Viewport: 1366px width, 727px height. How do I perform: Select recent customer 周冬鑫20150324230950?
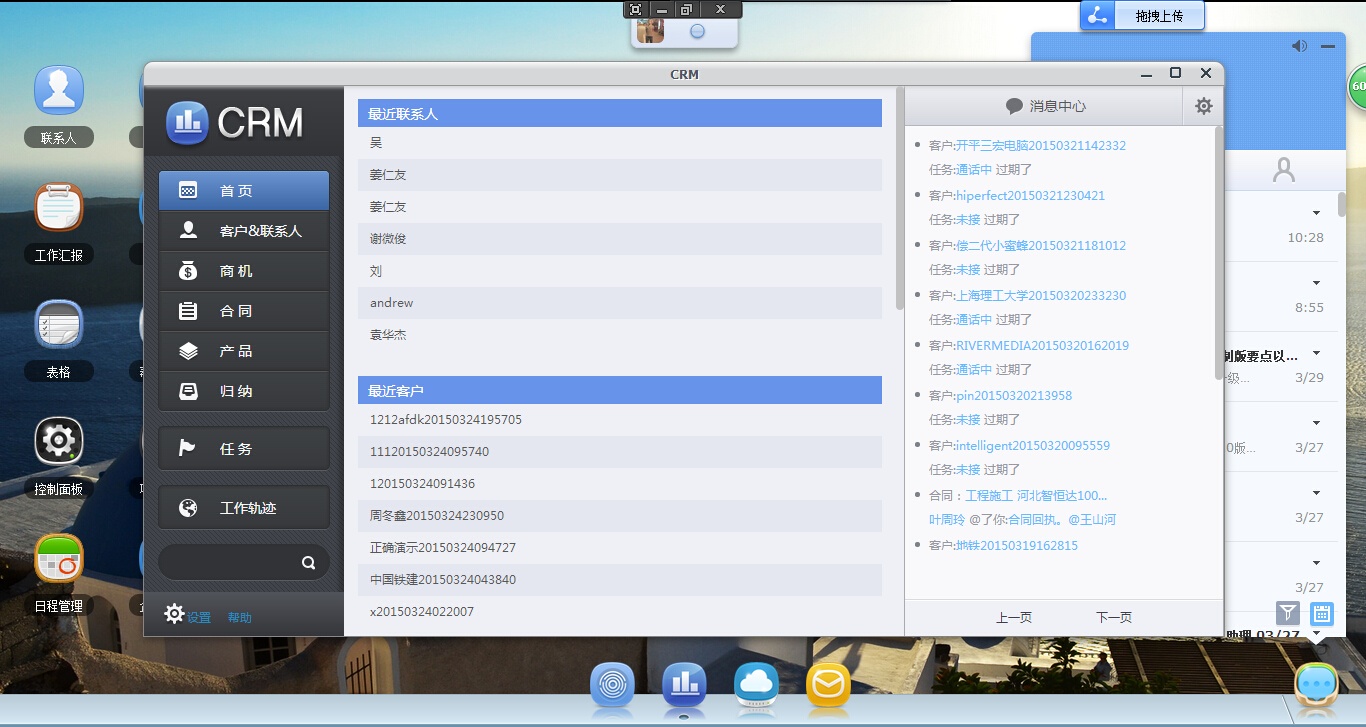(x=620, y=516)
